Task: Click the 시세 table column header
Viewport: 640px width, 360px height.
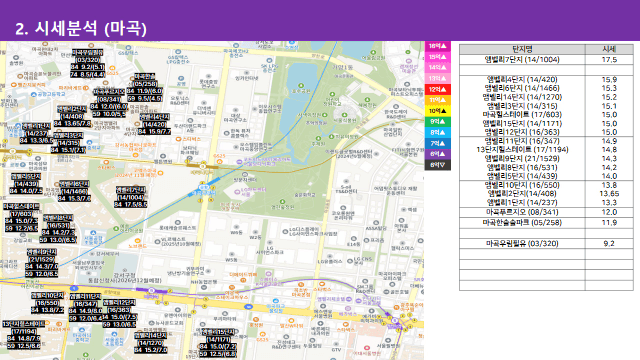Action: click(x=609, y=49)
